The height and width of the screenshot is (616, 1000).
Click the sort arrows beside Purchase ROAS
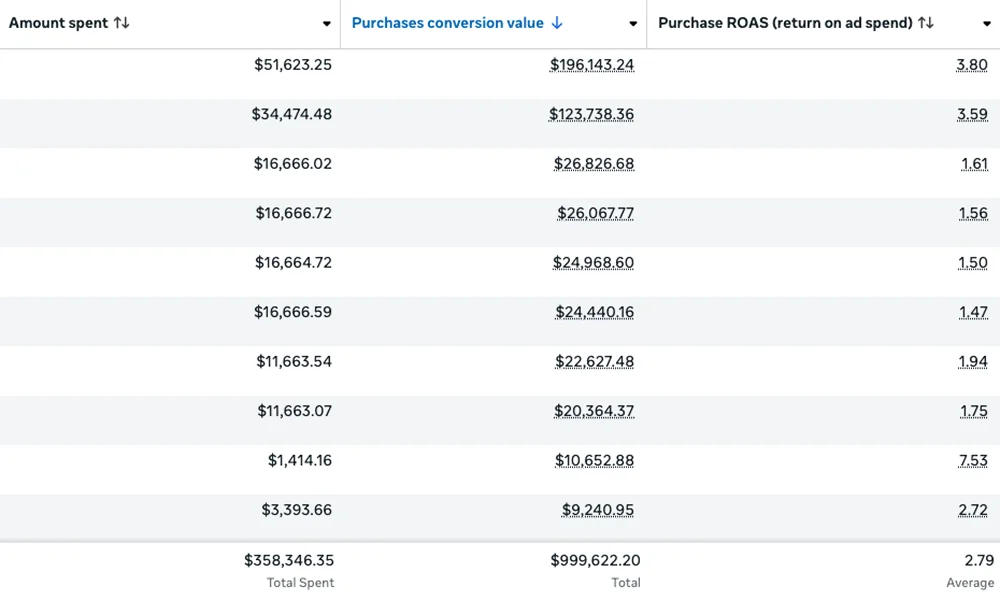[926, 23]
